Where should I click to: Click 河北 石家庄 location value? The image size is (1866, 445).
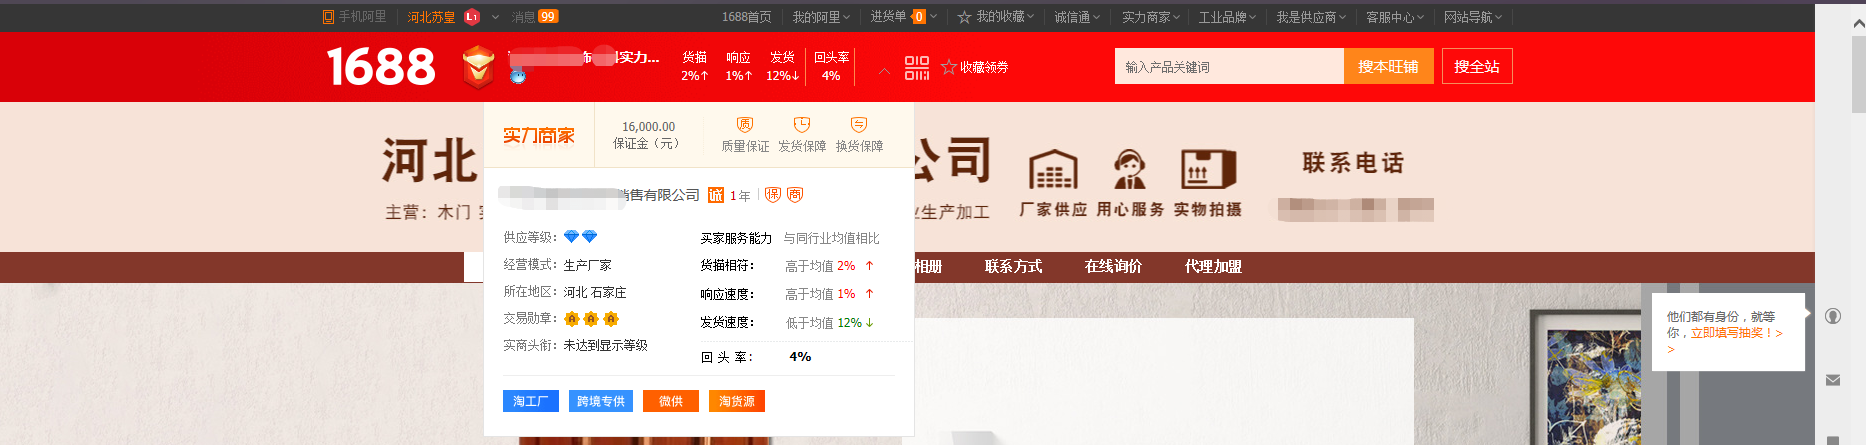595,292
